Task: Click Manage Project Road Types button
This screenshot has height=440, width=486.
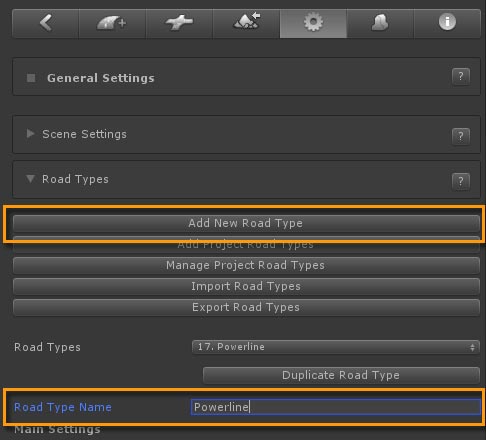Action: 246,265
